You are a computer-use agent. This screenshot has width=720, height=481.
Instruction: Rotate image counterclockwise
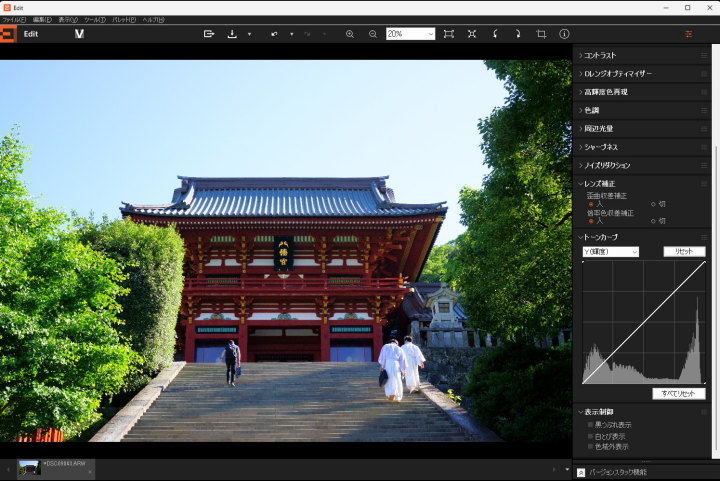495,34
